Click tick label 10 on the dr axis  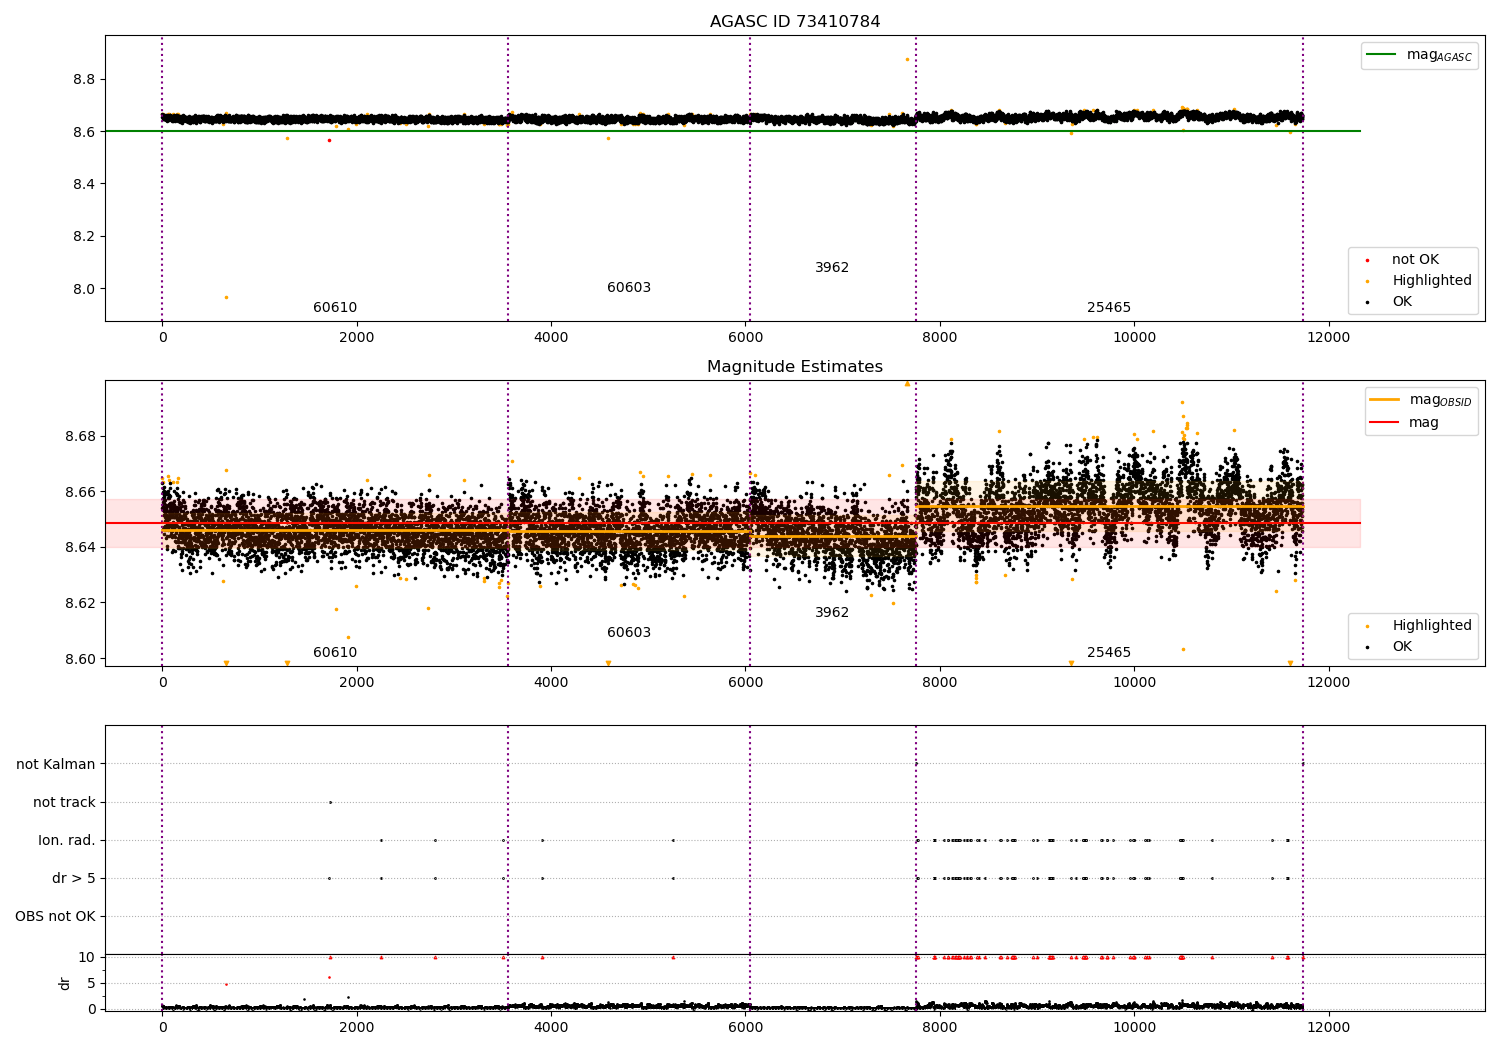87,957
